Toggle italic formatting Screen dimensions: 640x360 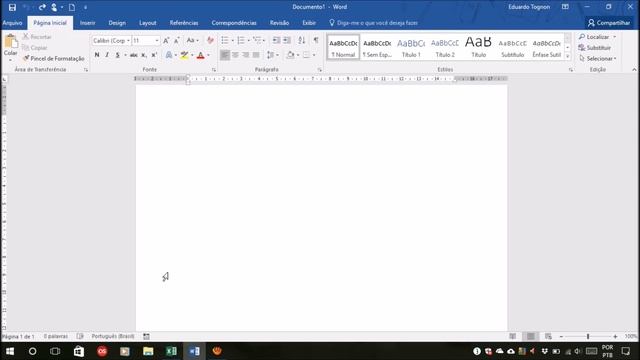pyautogui.click(x=107, y=55)
